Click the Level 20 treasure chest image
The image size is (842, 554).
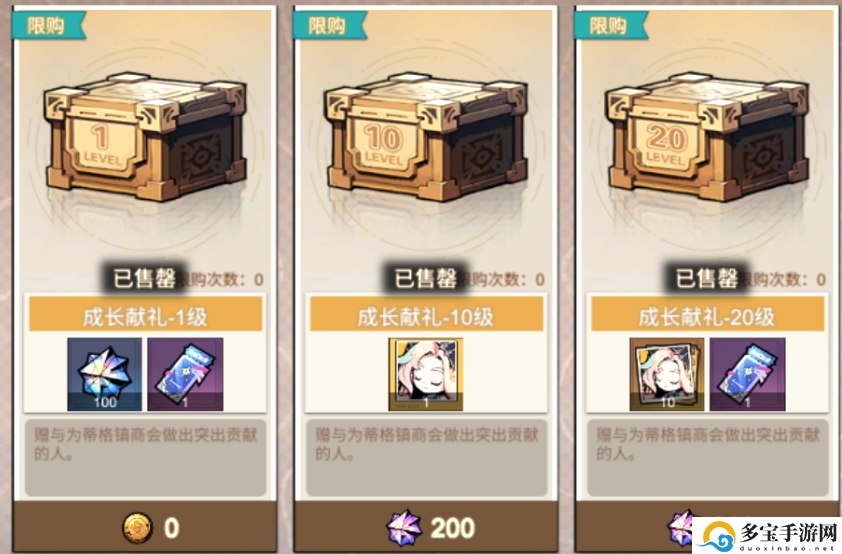707,137
